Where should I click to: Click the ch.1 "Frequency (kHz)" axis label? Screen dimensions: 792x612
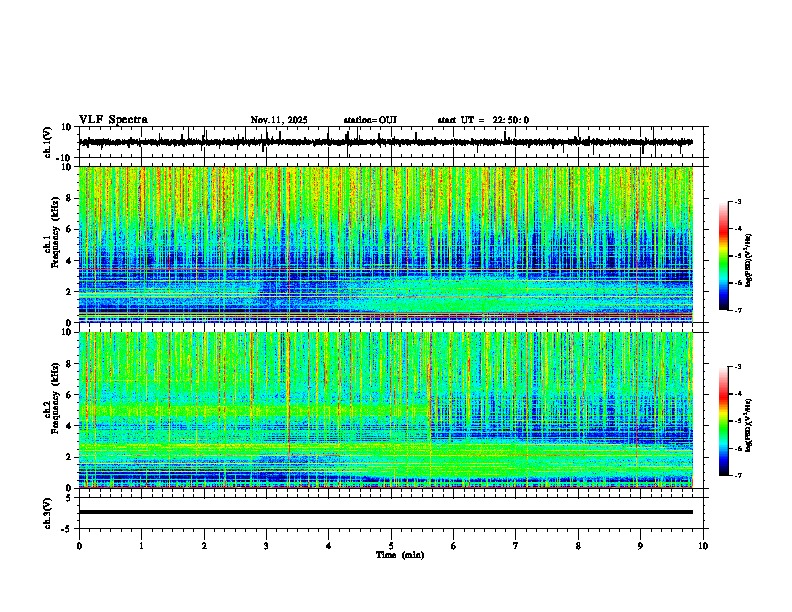(x=54, y=232)
